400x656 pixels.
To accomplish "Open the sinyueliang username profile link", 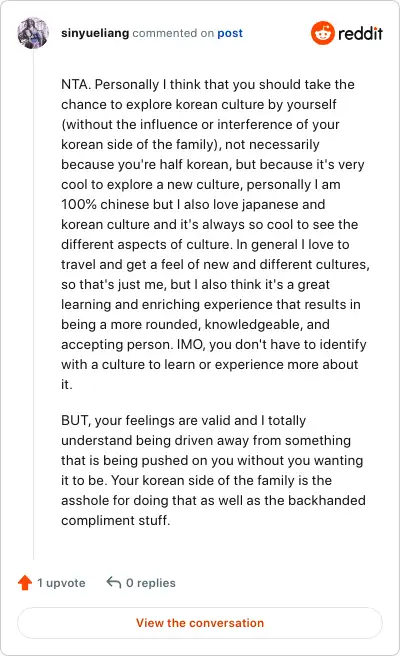I will [95, 33].
